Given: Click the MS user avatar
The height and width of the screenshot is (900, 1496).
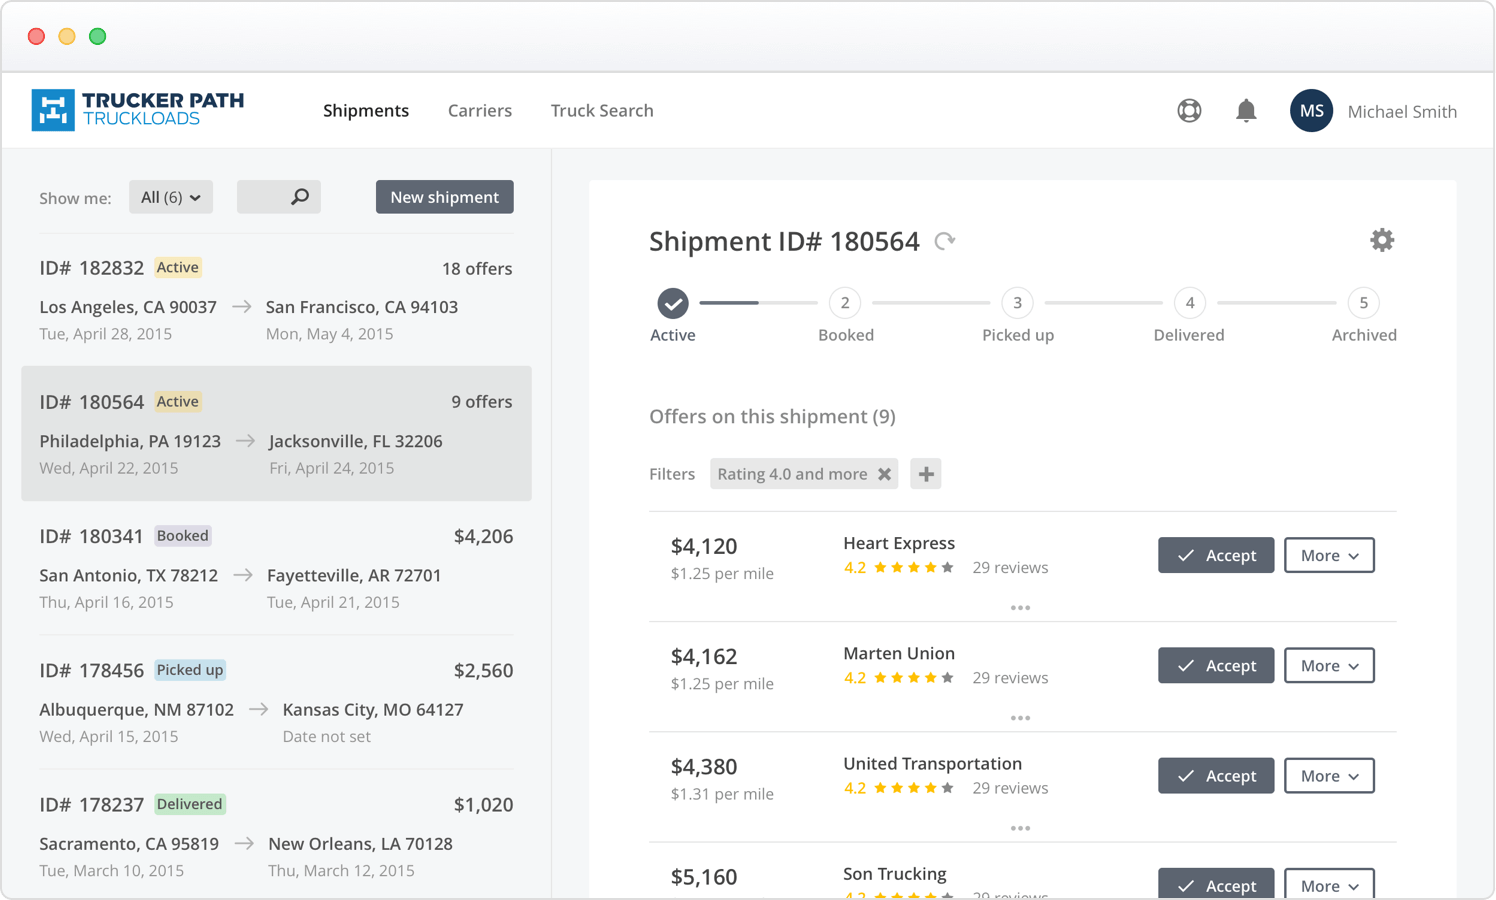Looking at the screenshot, I should click(1311, 111).
